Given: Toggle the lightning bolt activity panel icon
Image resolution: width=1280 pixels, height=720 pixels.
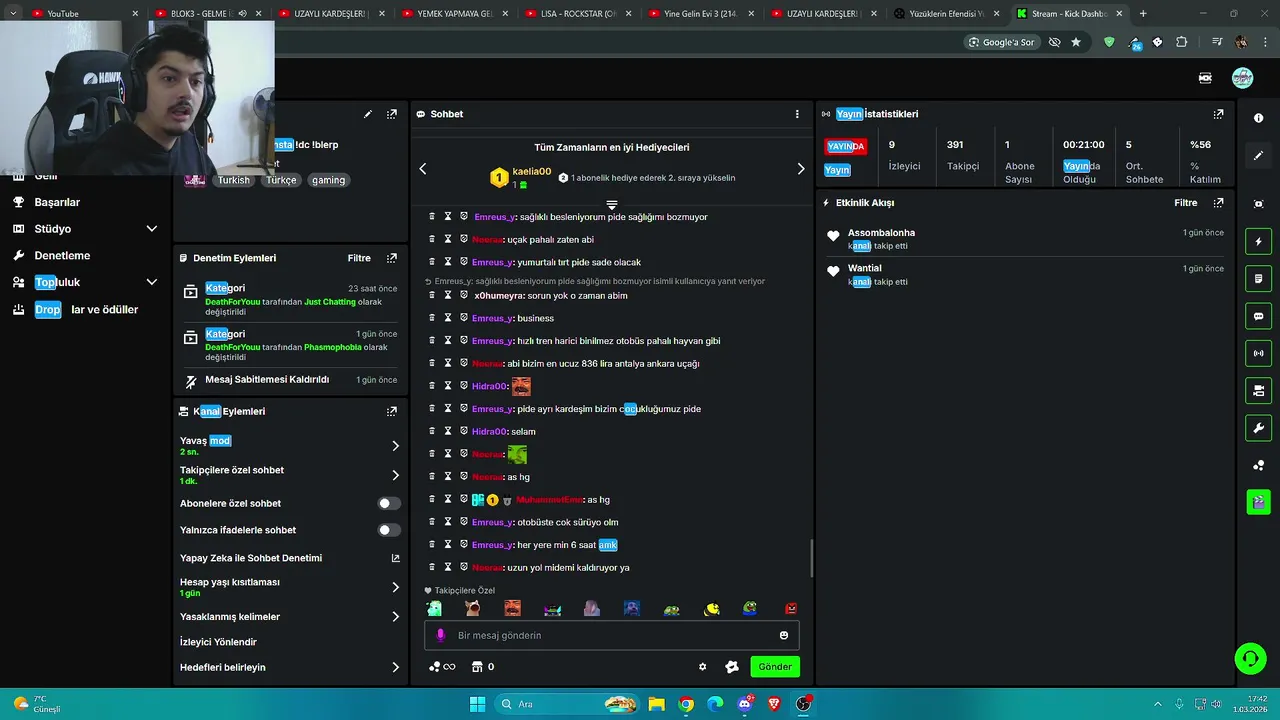Looking at the screenshot, I should [x=1258, y=241].
